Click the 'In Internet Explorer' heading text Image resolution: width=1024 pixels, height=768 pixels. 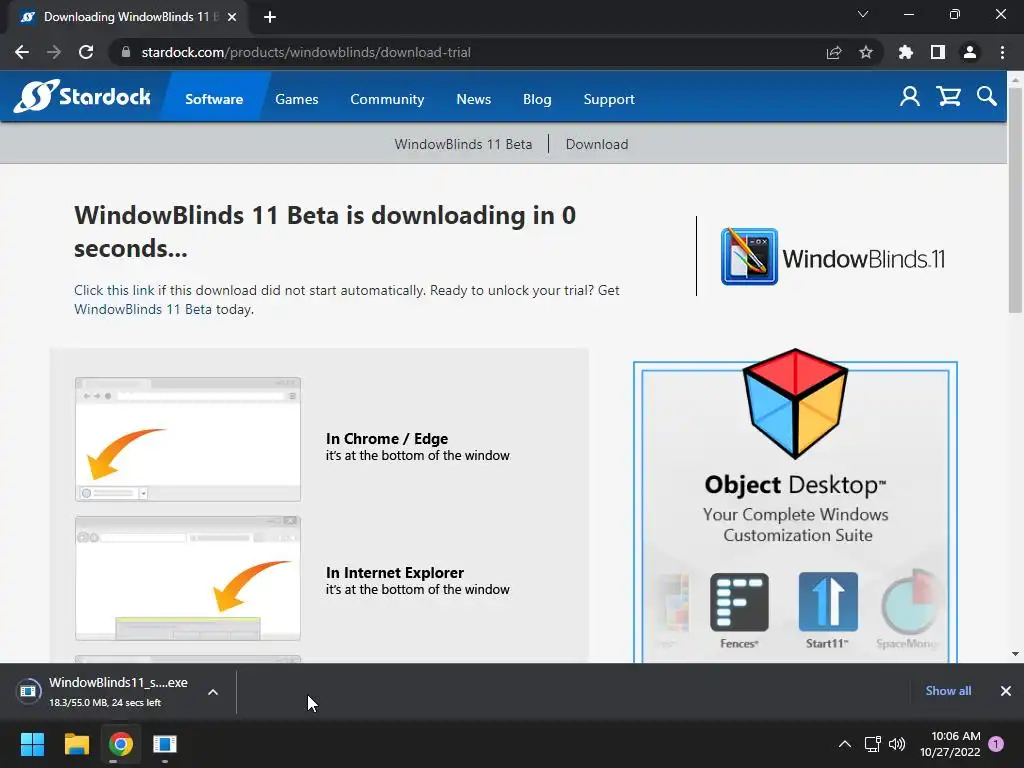point(394,573)
